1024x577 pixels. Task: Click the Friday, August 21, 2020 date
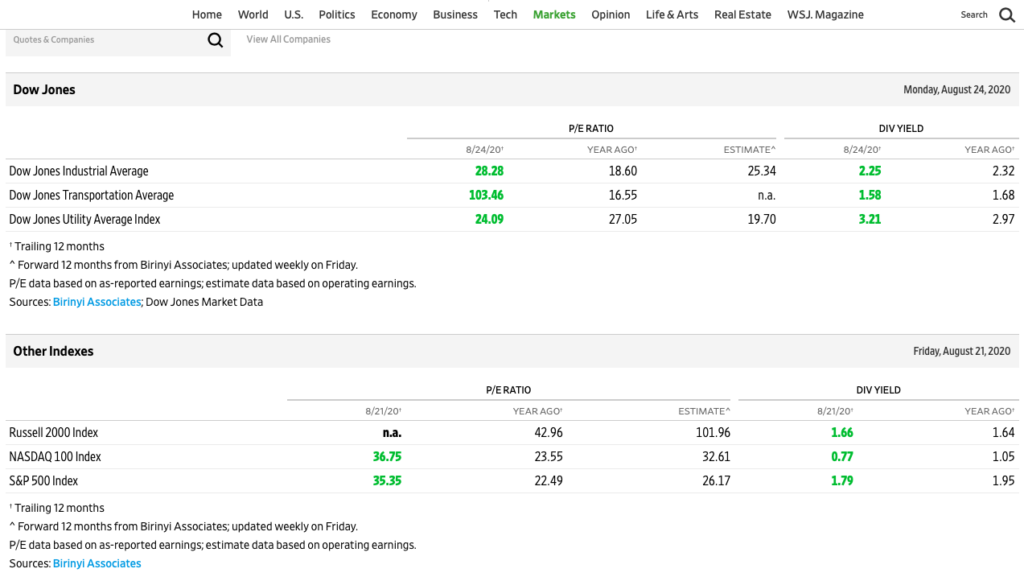(961, 351)
